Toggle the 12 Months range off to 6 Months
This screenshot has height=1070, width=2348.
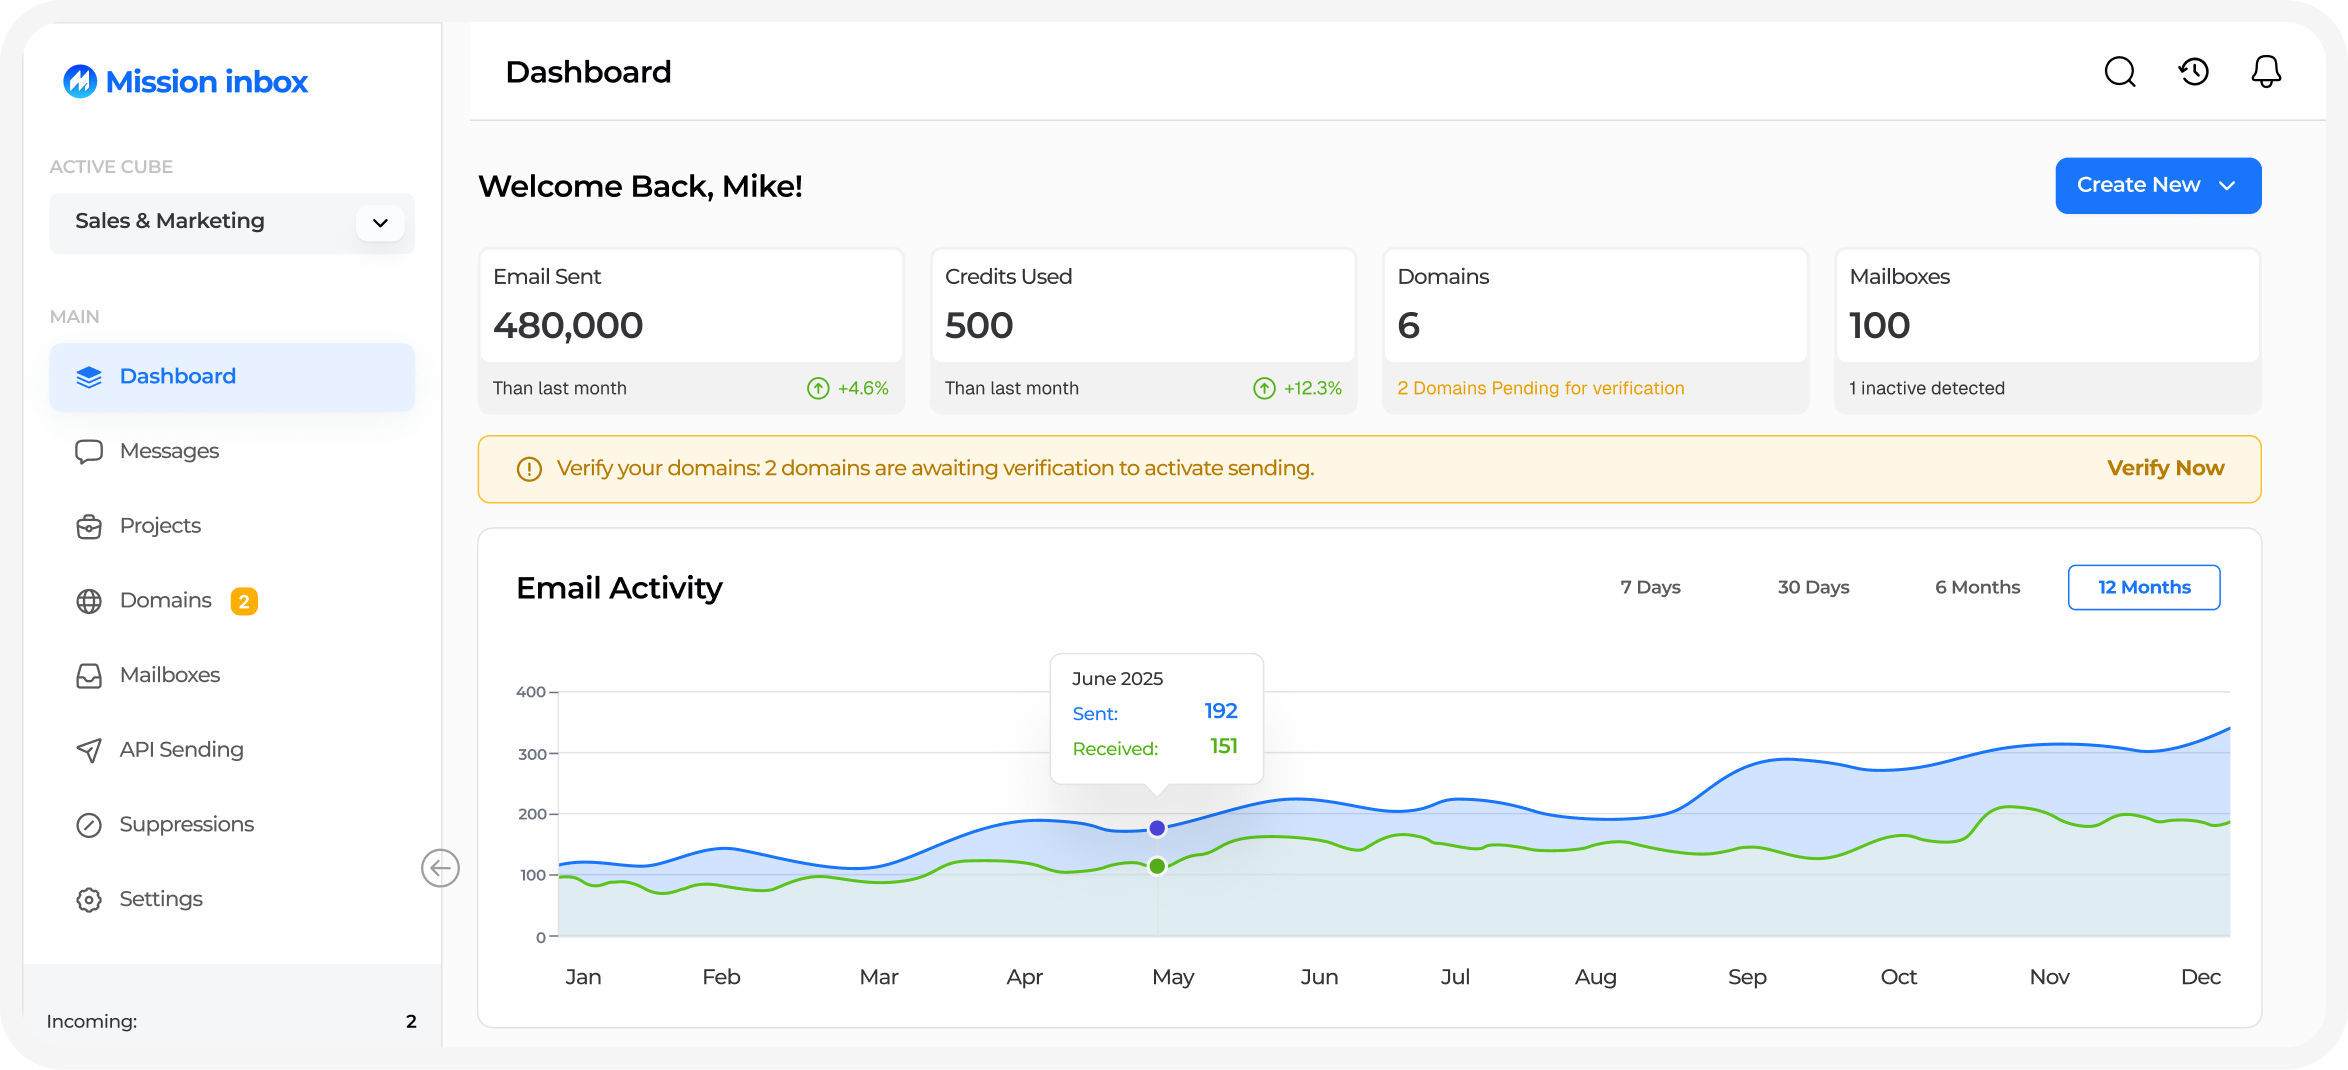[1976, 587]
